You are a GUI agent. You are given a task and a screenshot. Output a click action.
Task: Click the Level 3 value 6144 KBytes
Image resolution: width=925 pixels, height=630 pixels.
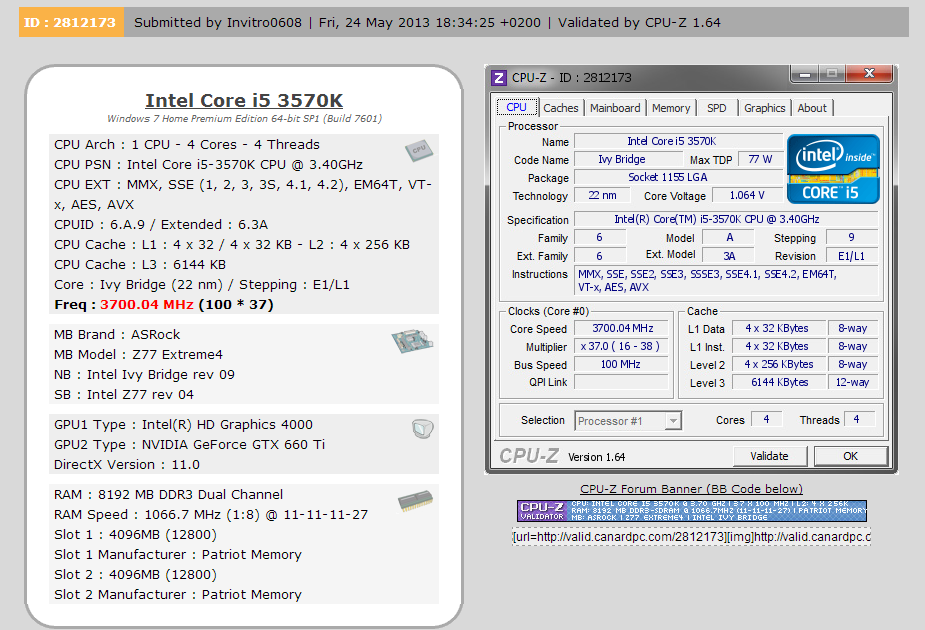pos(778,382)
